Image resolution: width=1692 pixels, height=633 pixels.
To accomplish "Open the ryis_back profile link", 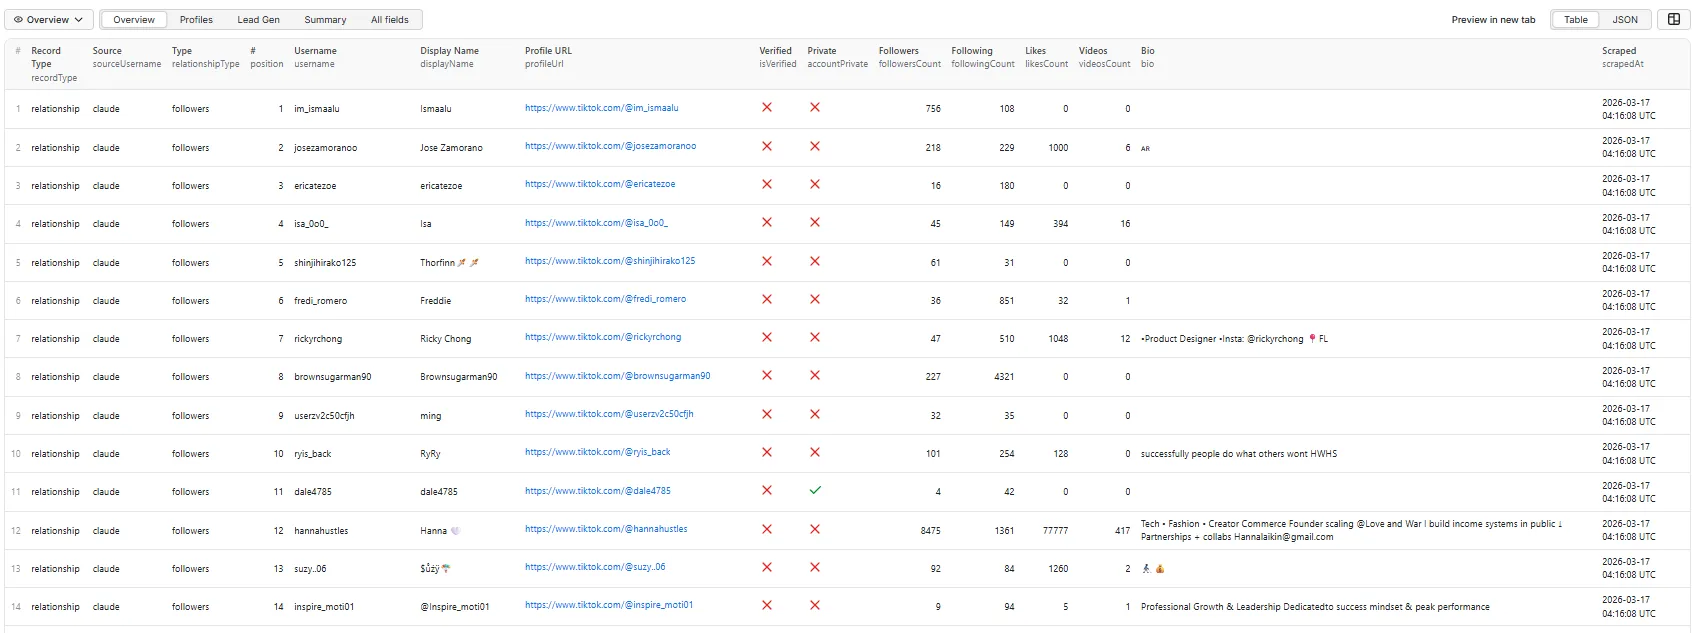I will pyautogui.click(x=598, y=452).
